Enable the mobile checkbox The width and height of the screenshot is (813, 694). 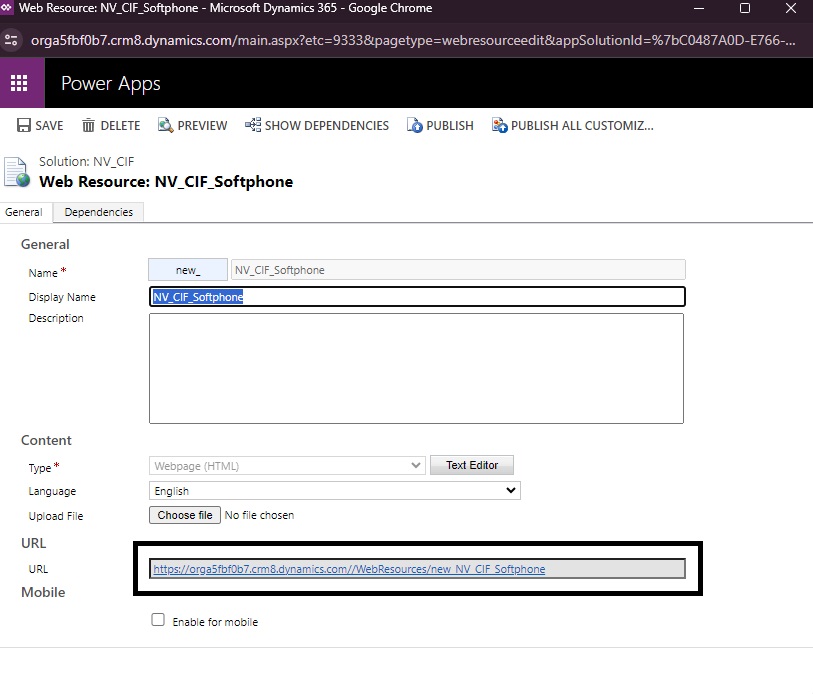[x=158, y=620]
